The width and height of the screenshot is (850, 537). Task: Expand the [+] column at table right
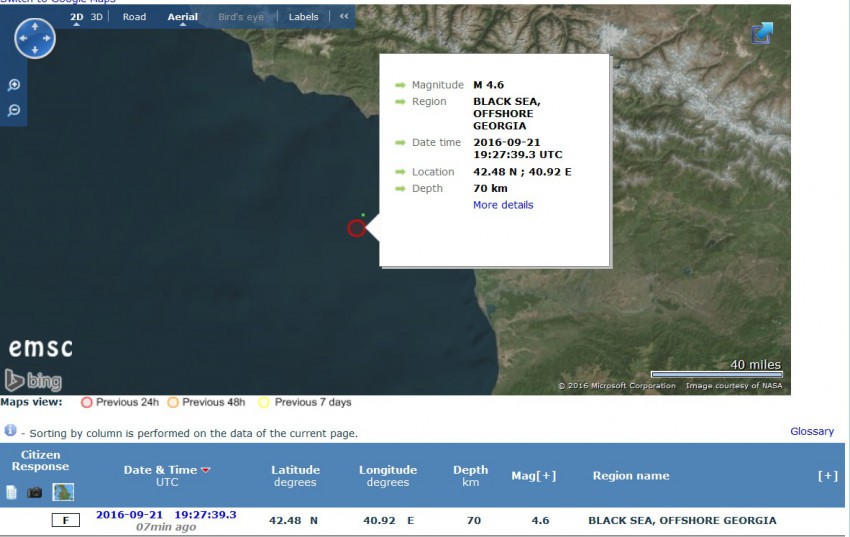pyautogui.click(x=827, y=476)
